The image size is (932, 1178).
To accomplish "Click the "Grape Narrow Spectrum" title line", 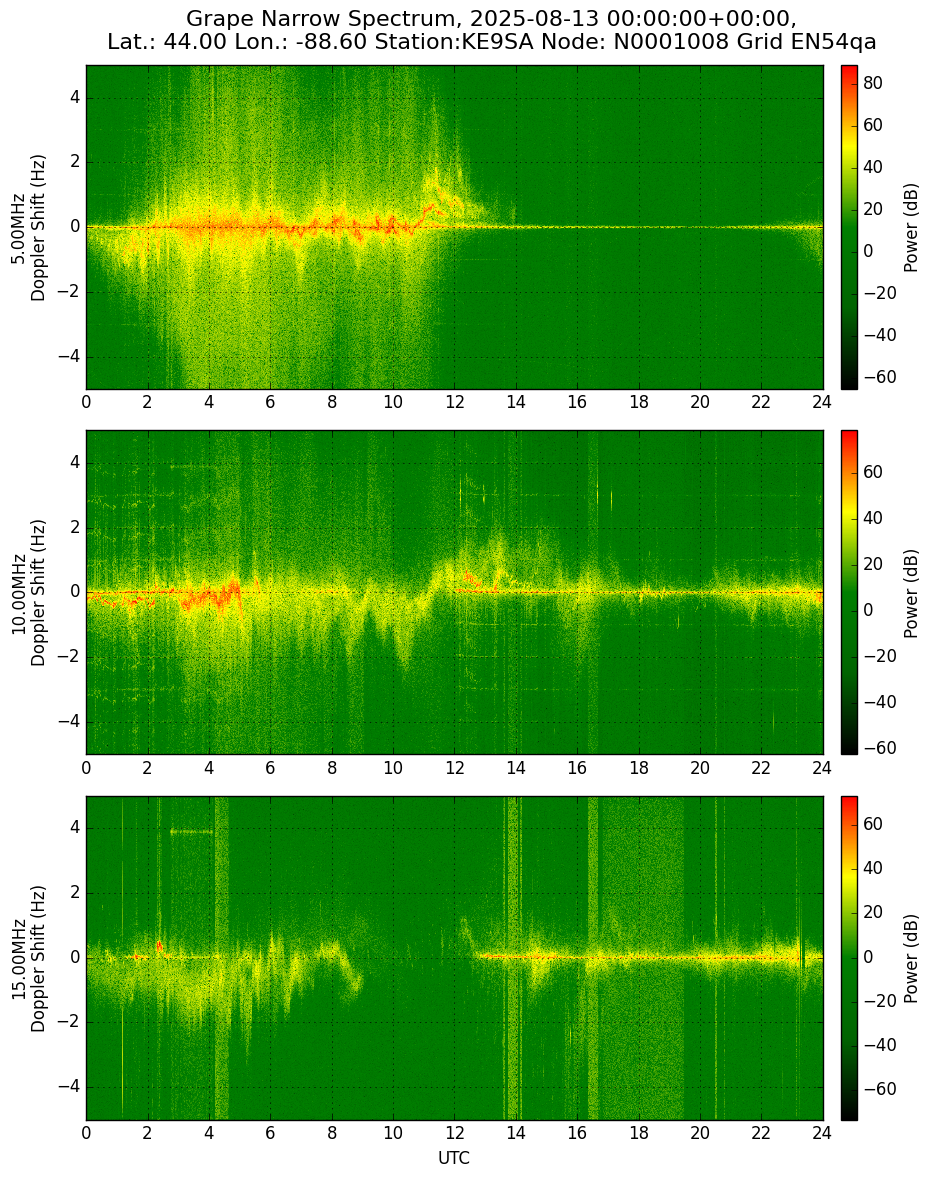I will [492, 18].
